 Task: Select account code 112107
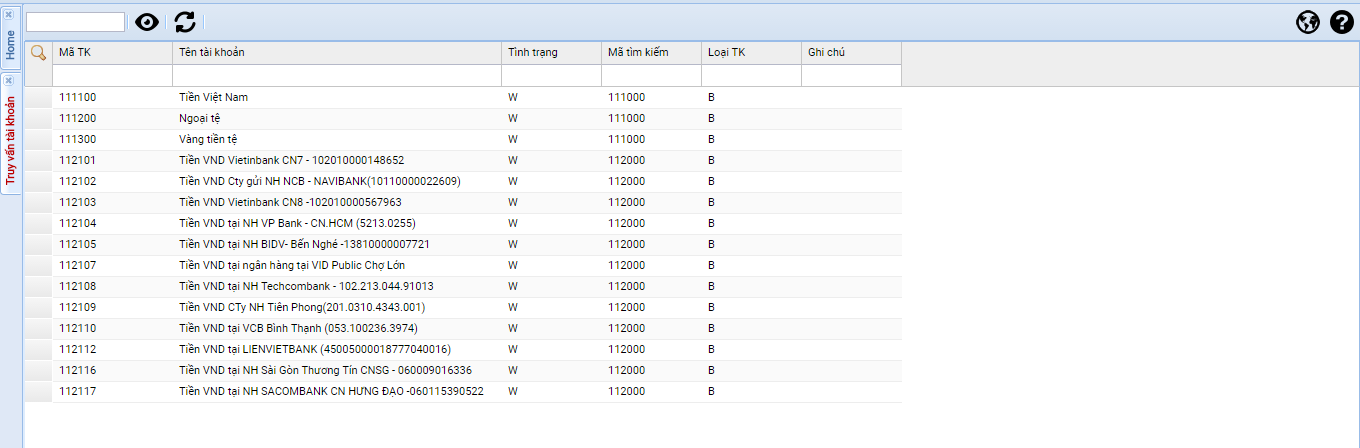pos(78,265)
